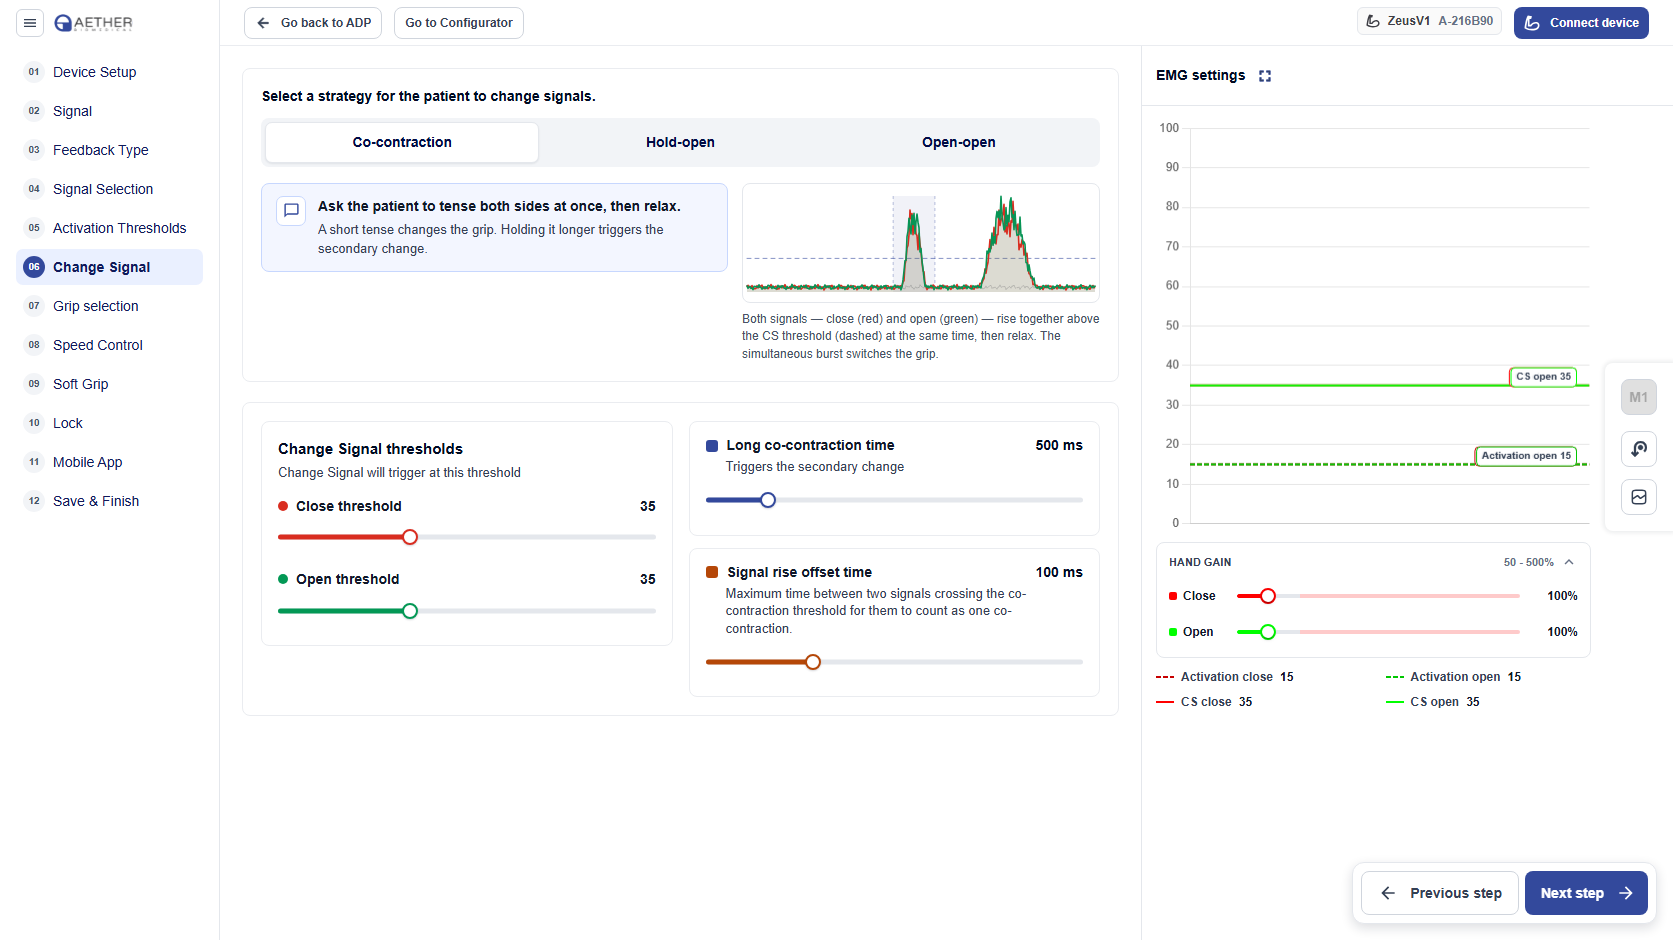Click Close threshold slider handle
The width and height of the screenshot is (1673, 940).
point(410,537)
